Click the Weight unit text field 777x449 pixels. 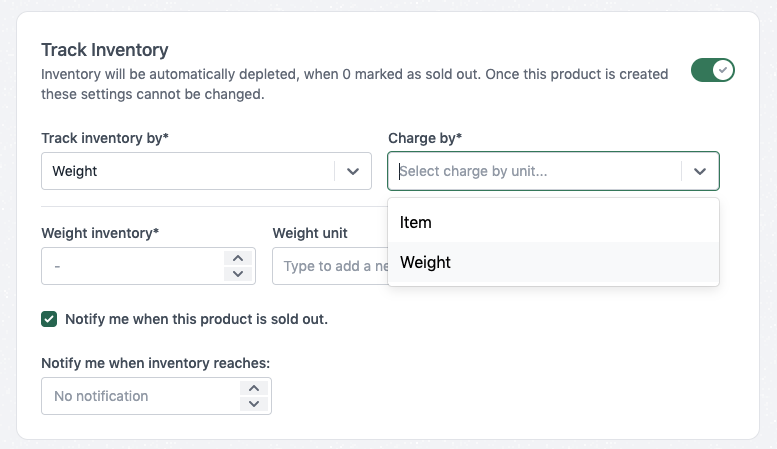point(330,267)
